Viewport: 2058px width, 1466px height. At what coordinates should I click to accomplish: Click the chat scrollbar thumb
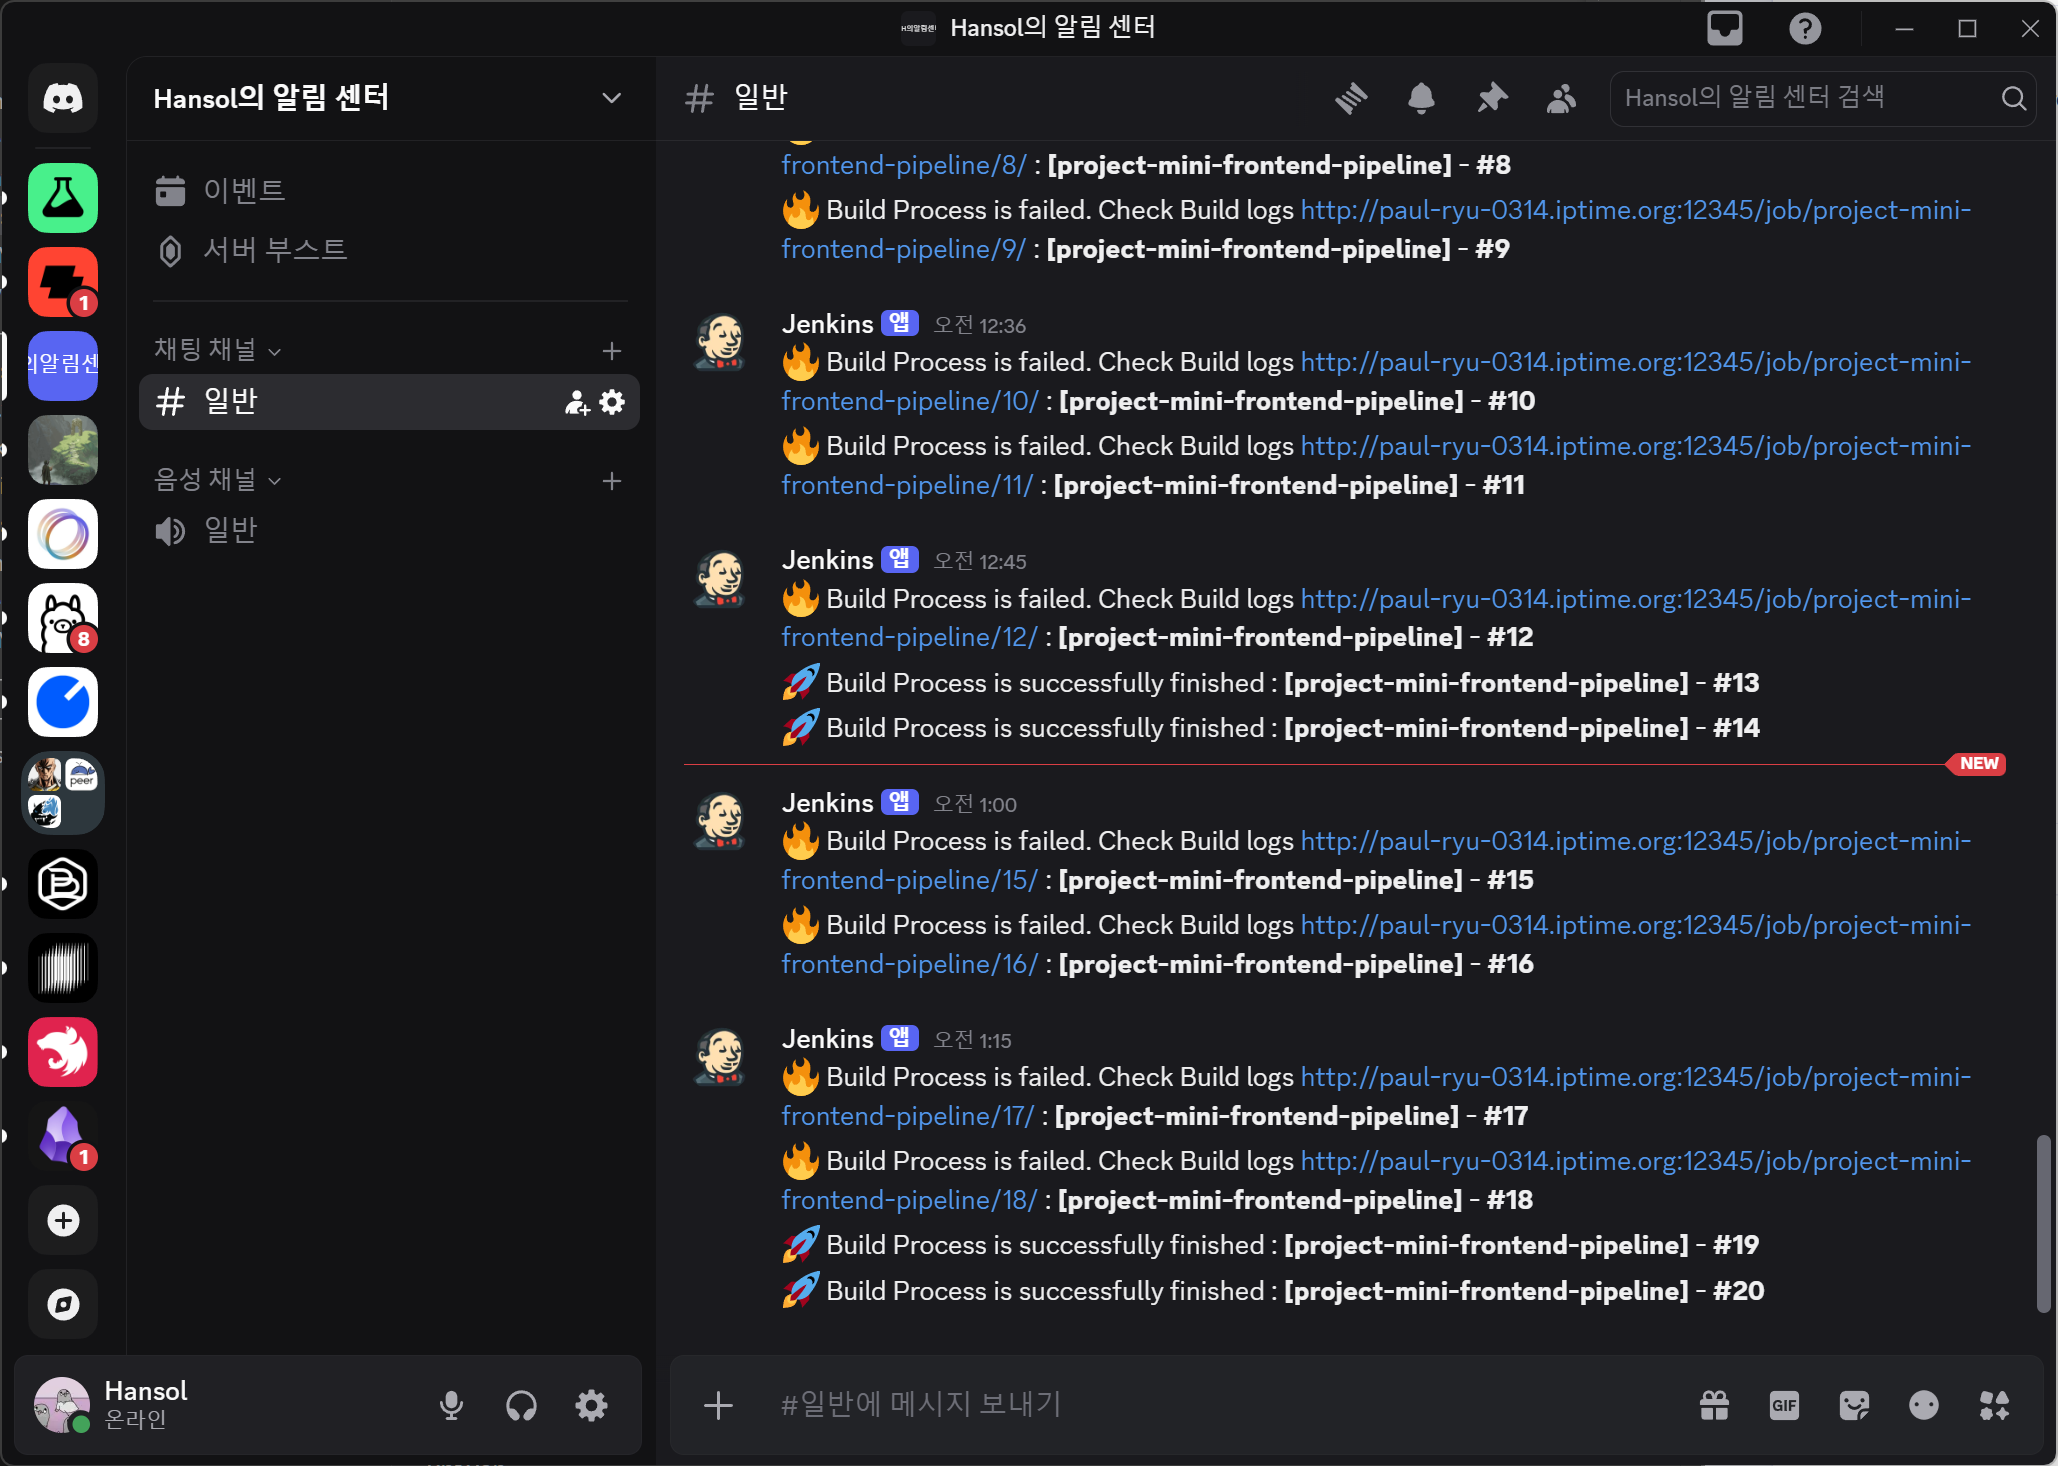click(x=2043, y=1222)
